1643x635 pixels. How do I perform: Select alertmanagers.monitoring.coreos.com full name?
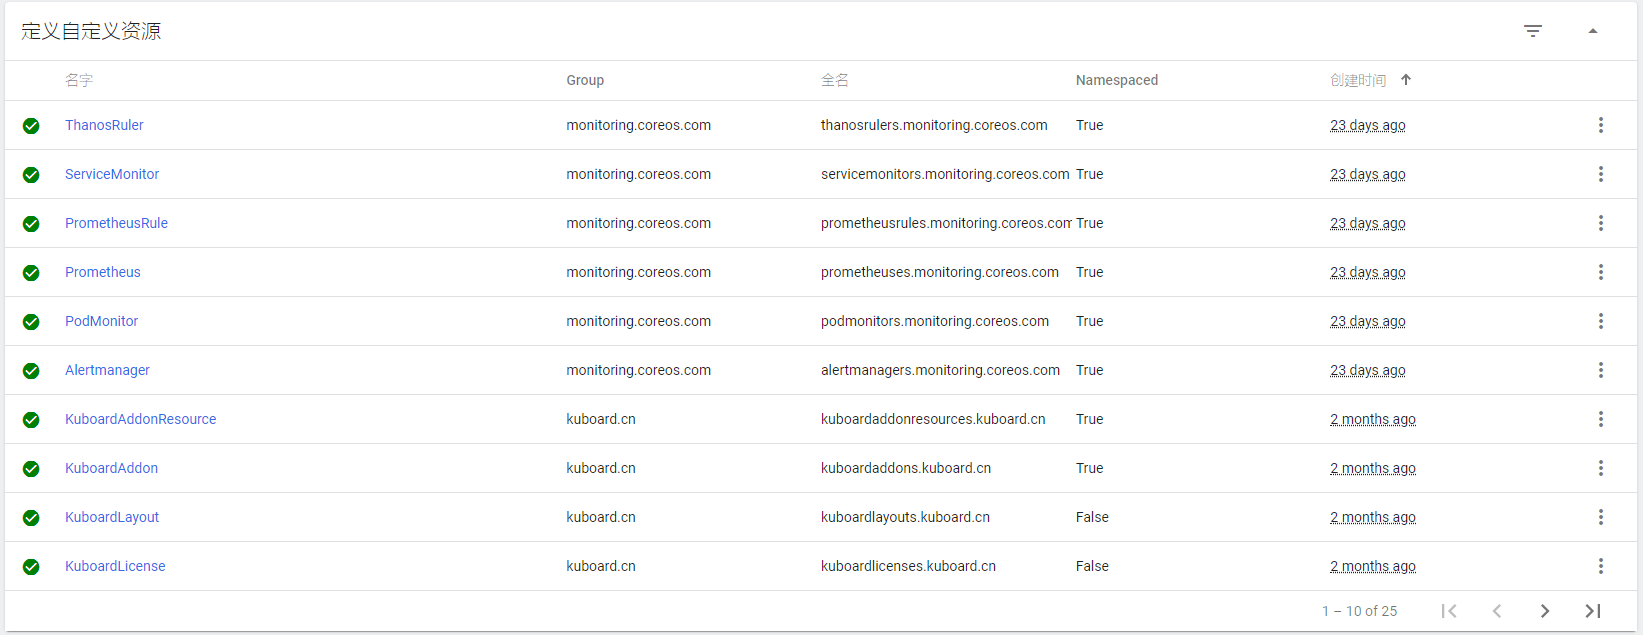[940, 370]
